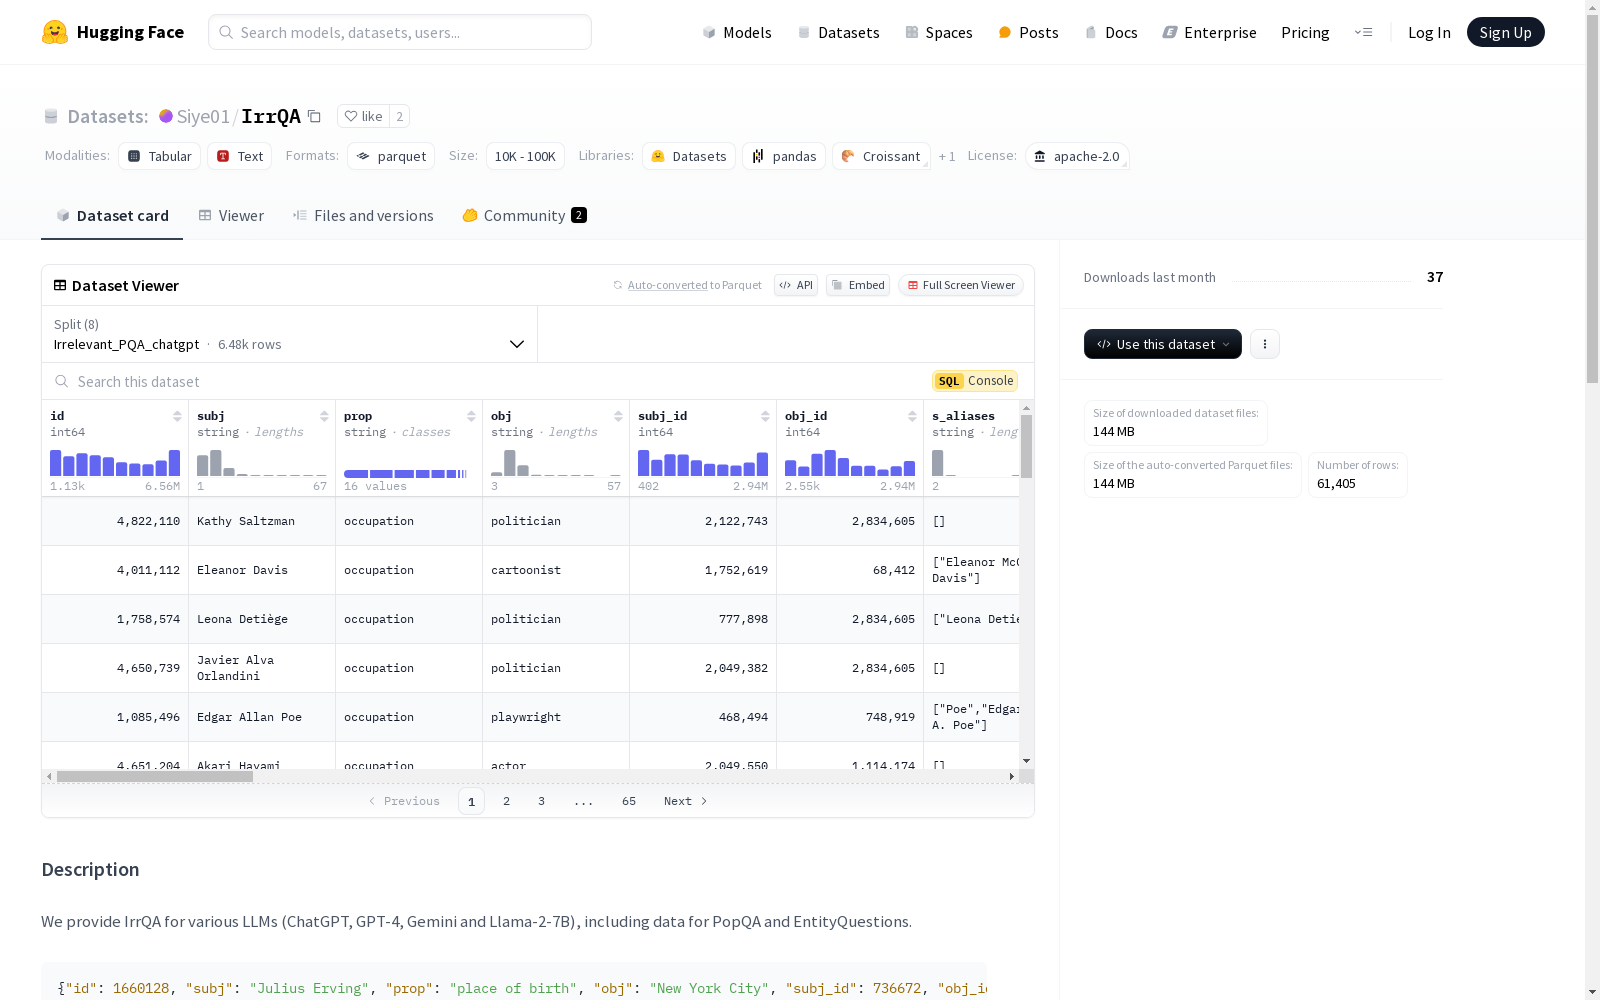This screenshot has width=1600, height=1000.
Task: Show additional libraries with +1
Action: [x=947, y=156]
